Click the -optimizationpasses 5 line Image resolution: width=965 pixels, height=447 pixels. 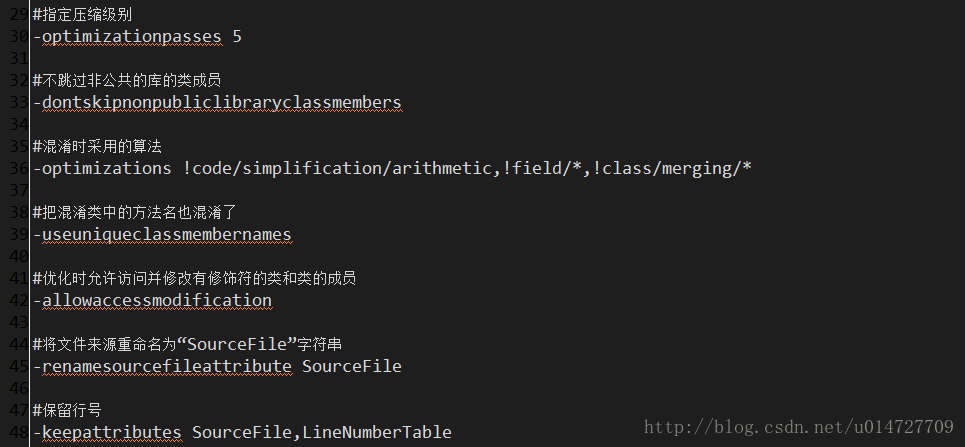[137, 36]
